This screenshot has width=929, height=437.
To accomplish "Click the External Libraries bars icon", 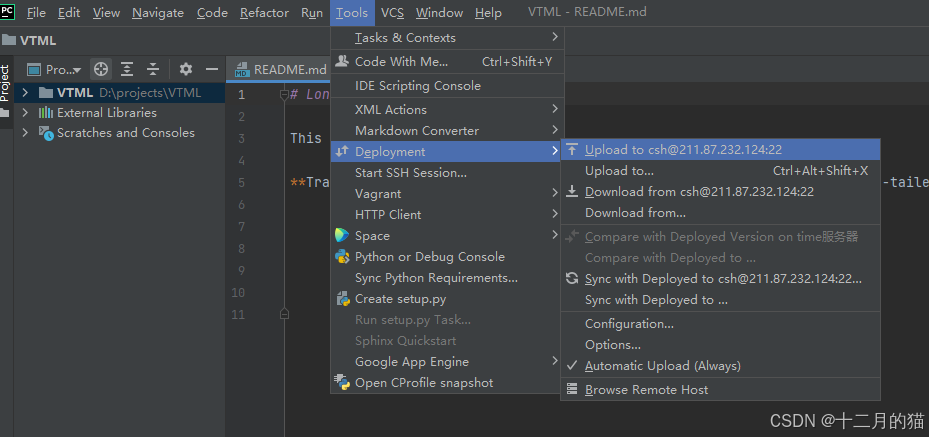I will point(46,113).
